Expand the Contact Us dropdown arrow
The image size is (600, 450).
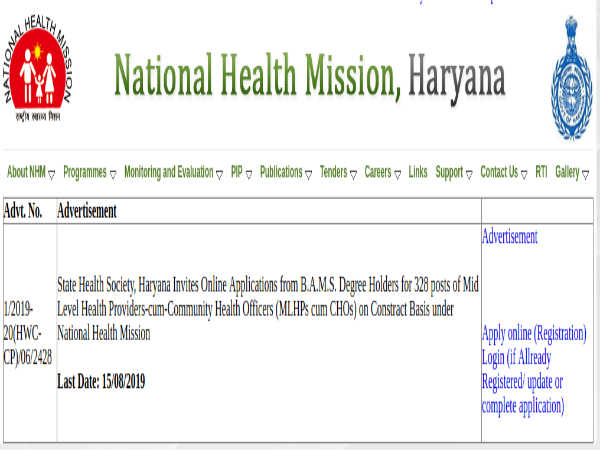coord(524,174)
